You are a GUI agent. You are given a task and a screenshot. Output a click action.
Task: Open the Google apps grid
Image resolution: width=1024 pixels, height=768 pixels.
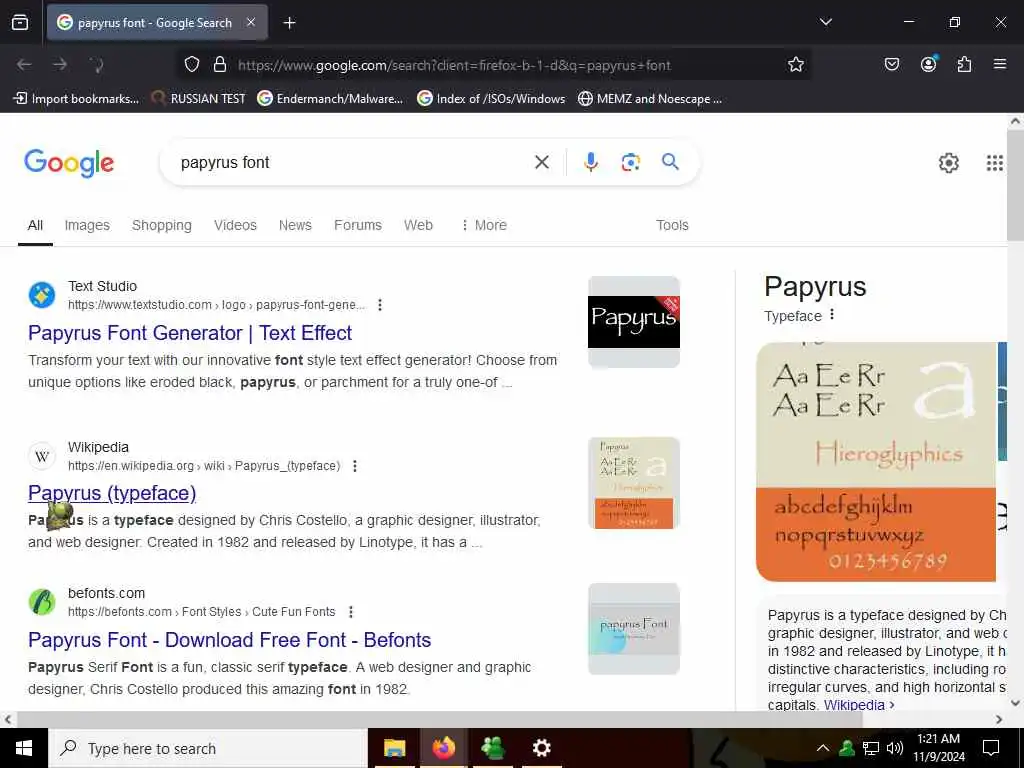click(x=994, y=163)
